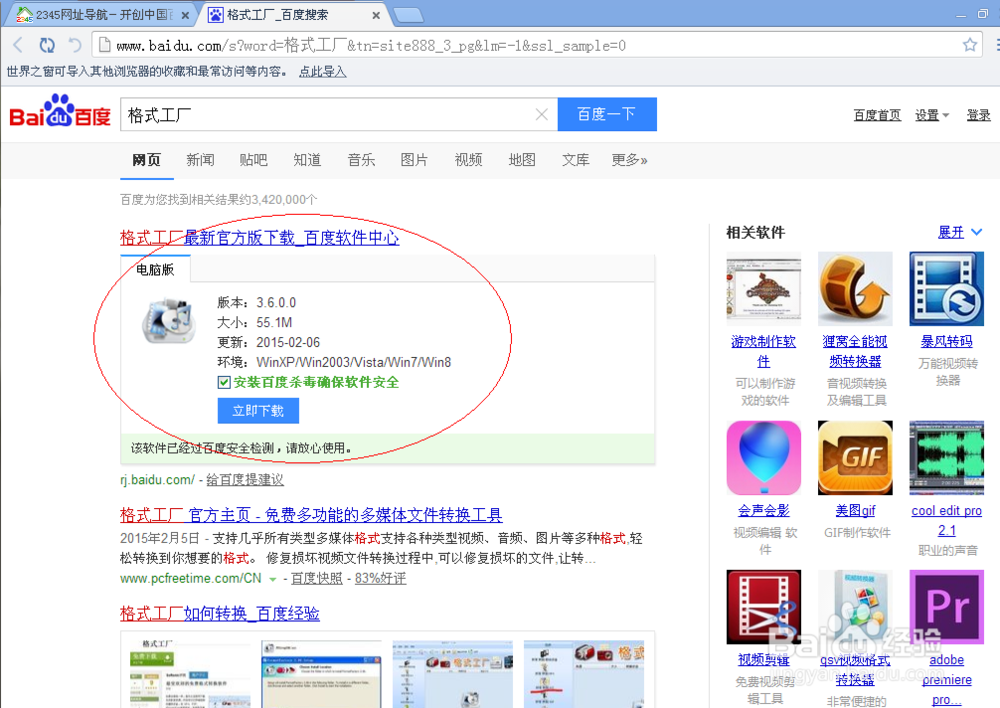Click the page icon in address bar
1000x708 pixels.
pyautogui.click(x=103, y=45)
